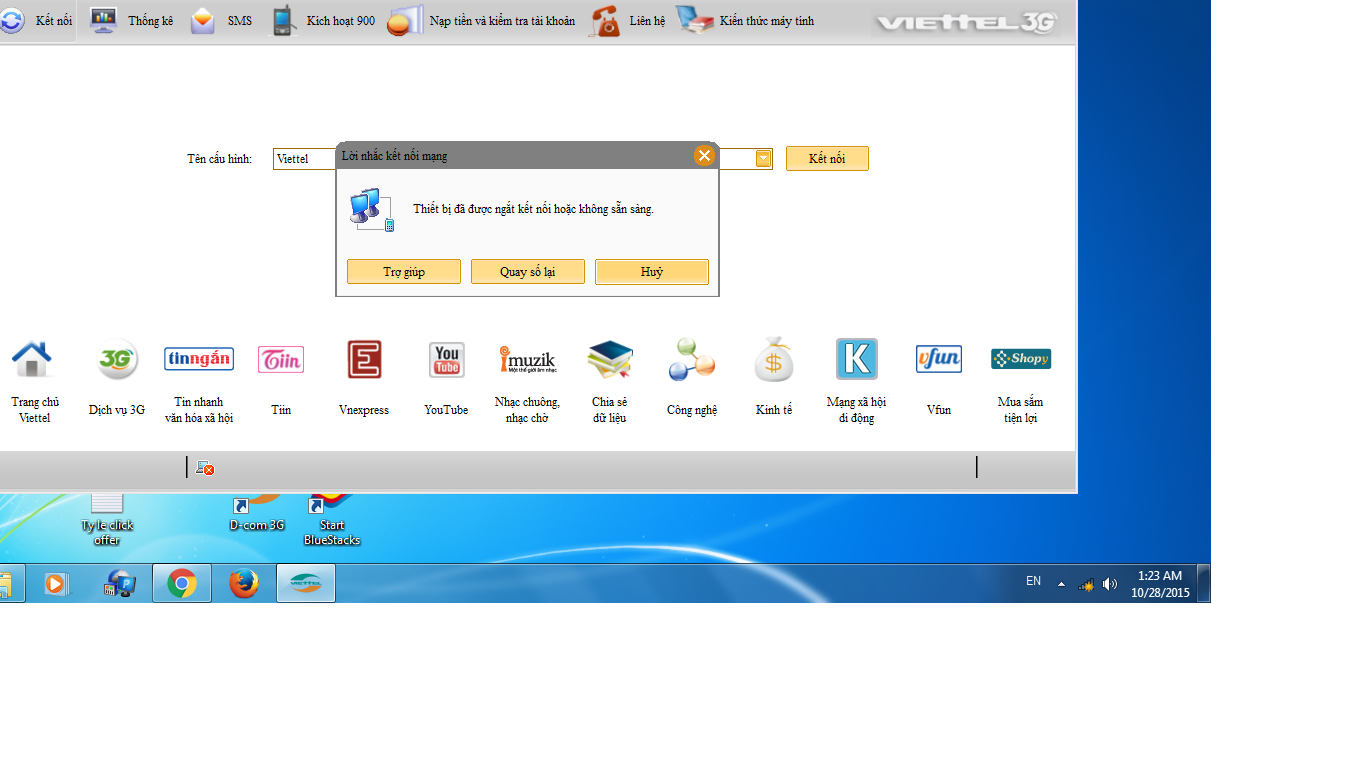The width and height of the screenshot is (1366, 768).
Task: Select the Start BlueStacks desktop shortcut
Action: pos(332,518)
